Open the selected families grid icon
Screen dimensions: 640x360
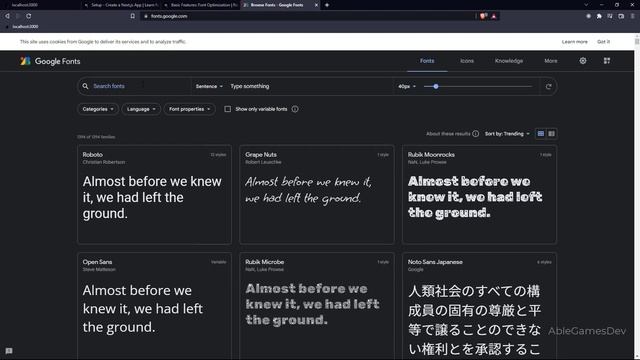[x=607, y=61]
